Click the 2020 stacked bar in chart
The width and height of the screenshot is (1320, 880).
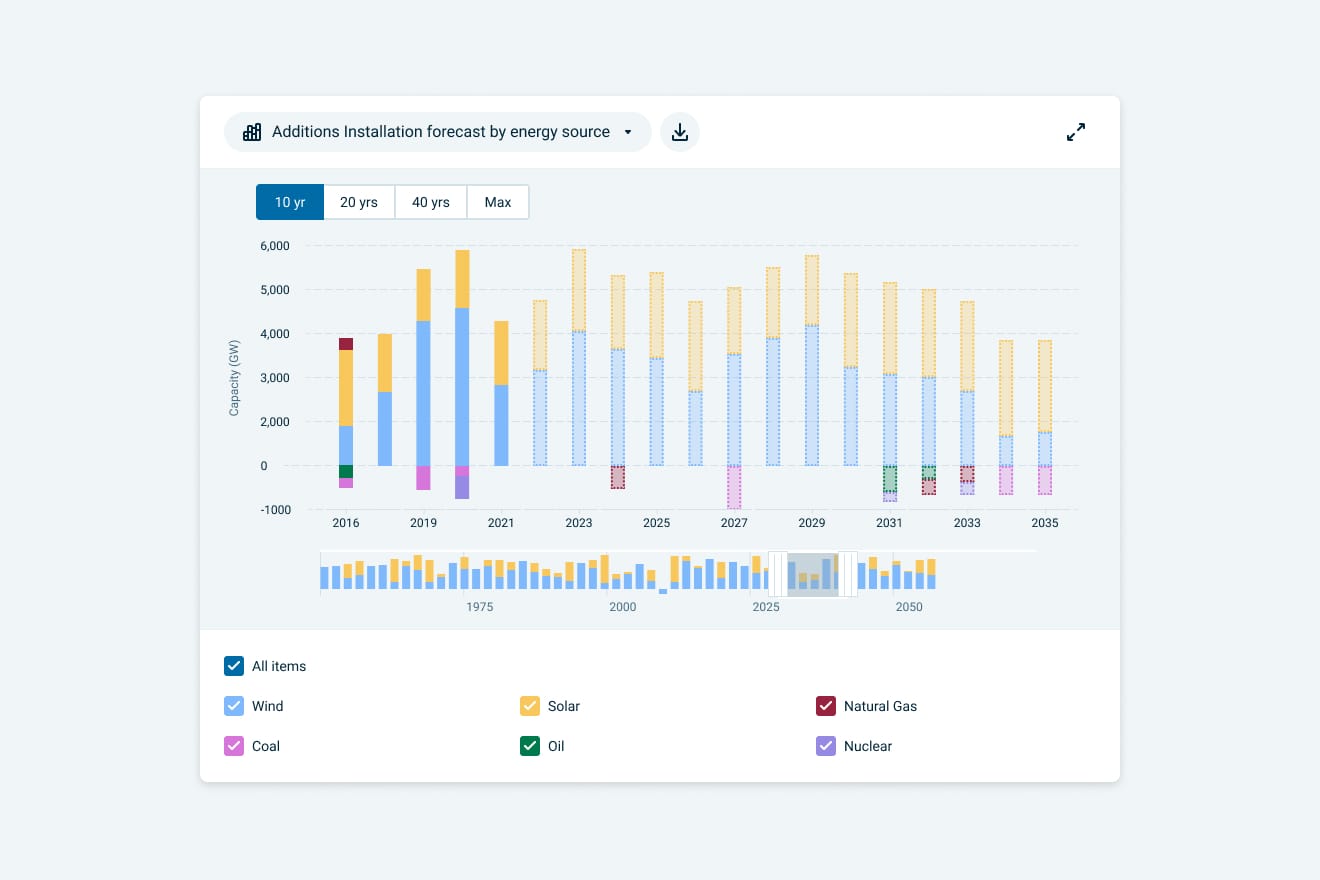tap(462, 374)
